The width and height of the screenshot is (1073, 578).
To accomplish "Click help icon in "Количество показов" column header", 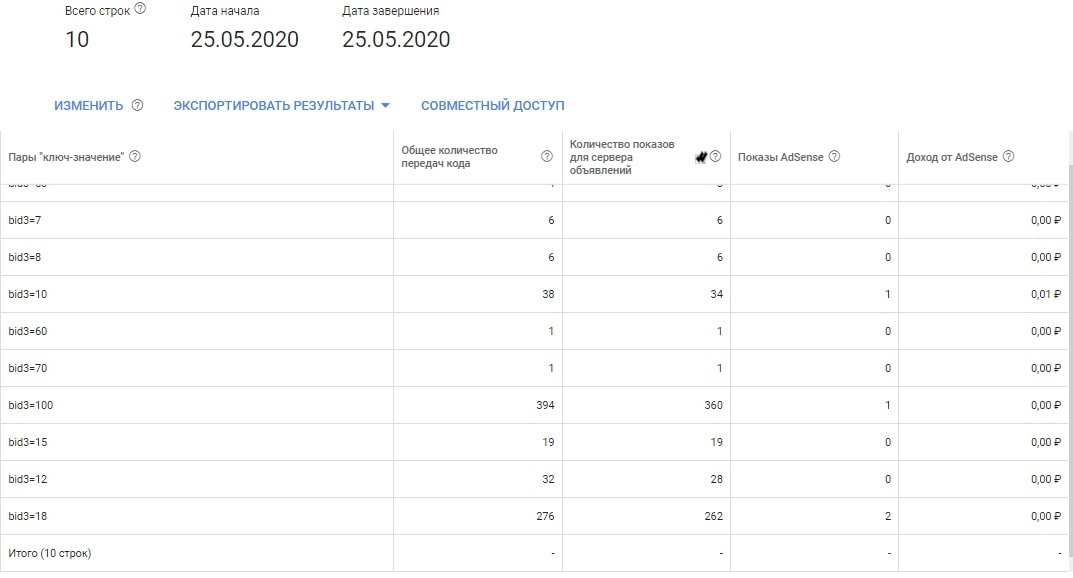I will (x=715, y=156).
